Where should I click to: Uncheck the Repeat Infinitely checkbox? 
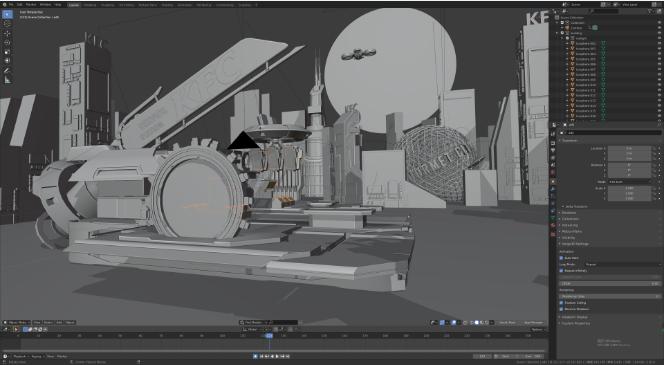561,271
